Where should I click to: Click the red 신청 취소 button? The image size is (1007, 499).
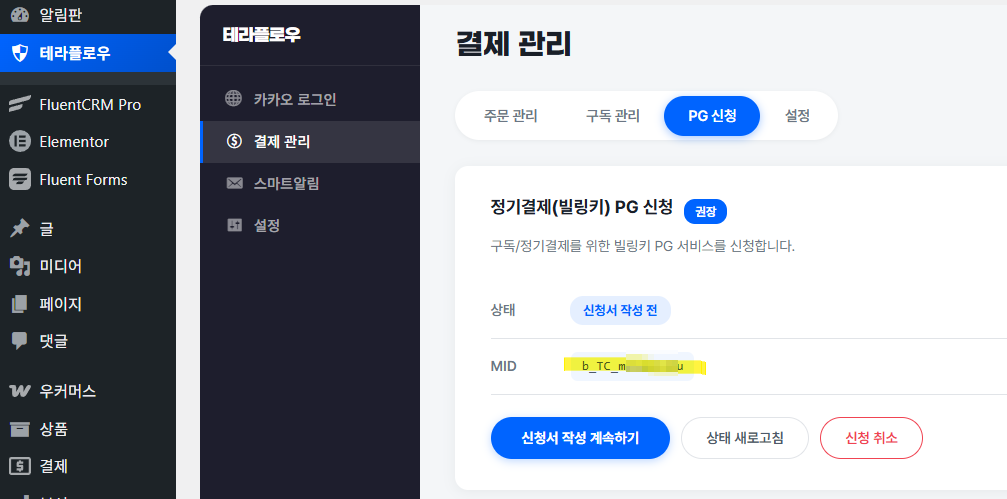[870, 438]
